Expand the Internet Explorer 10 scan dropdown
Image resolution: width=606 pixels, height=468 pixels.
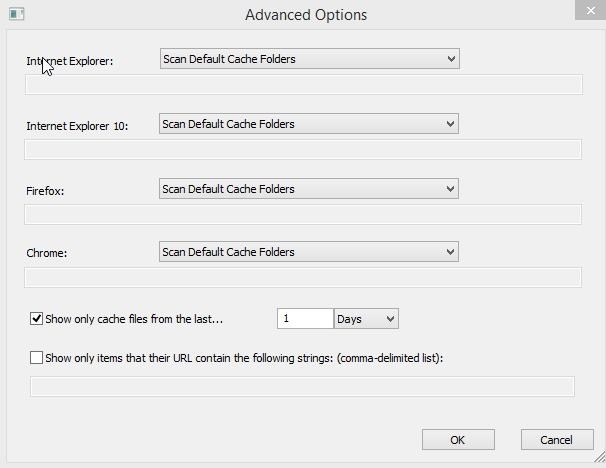[309, 124]
